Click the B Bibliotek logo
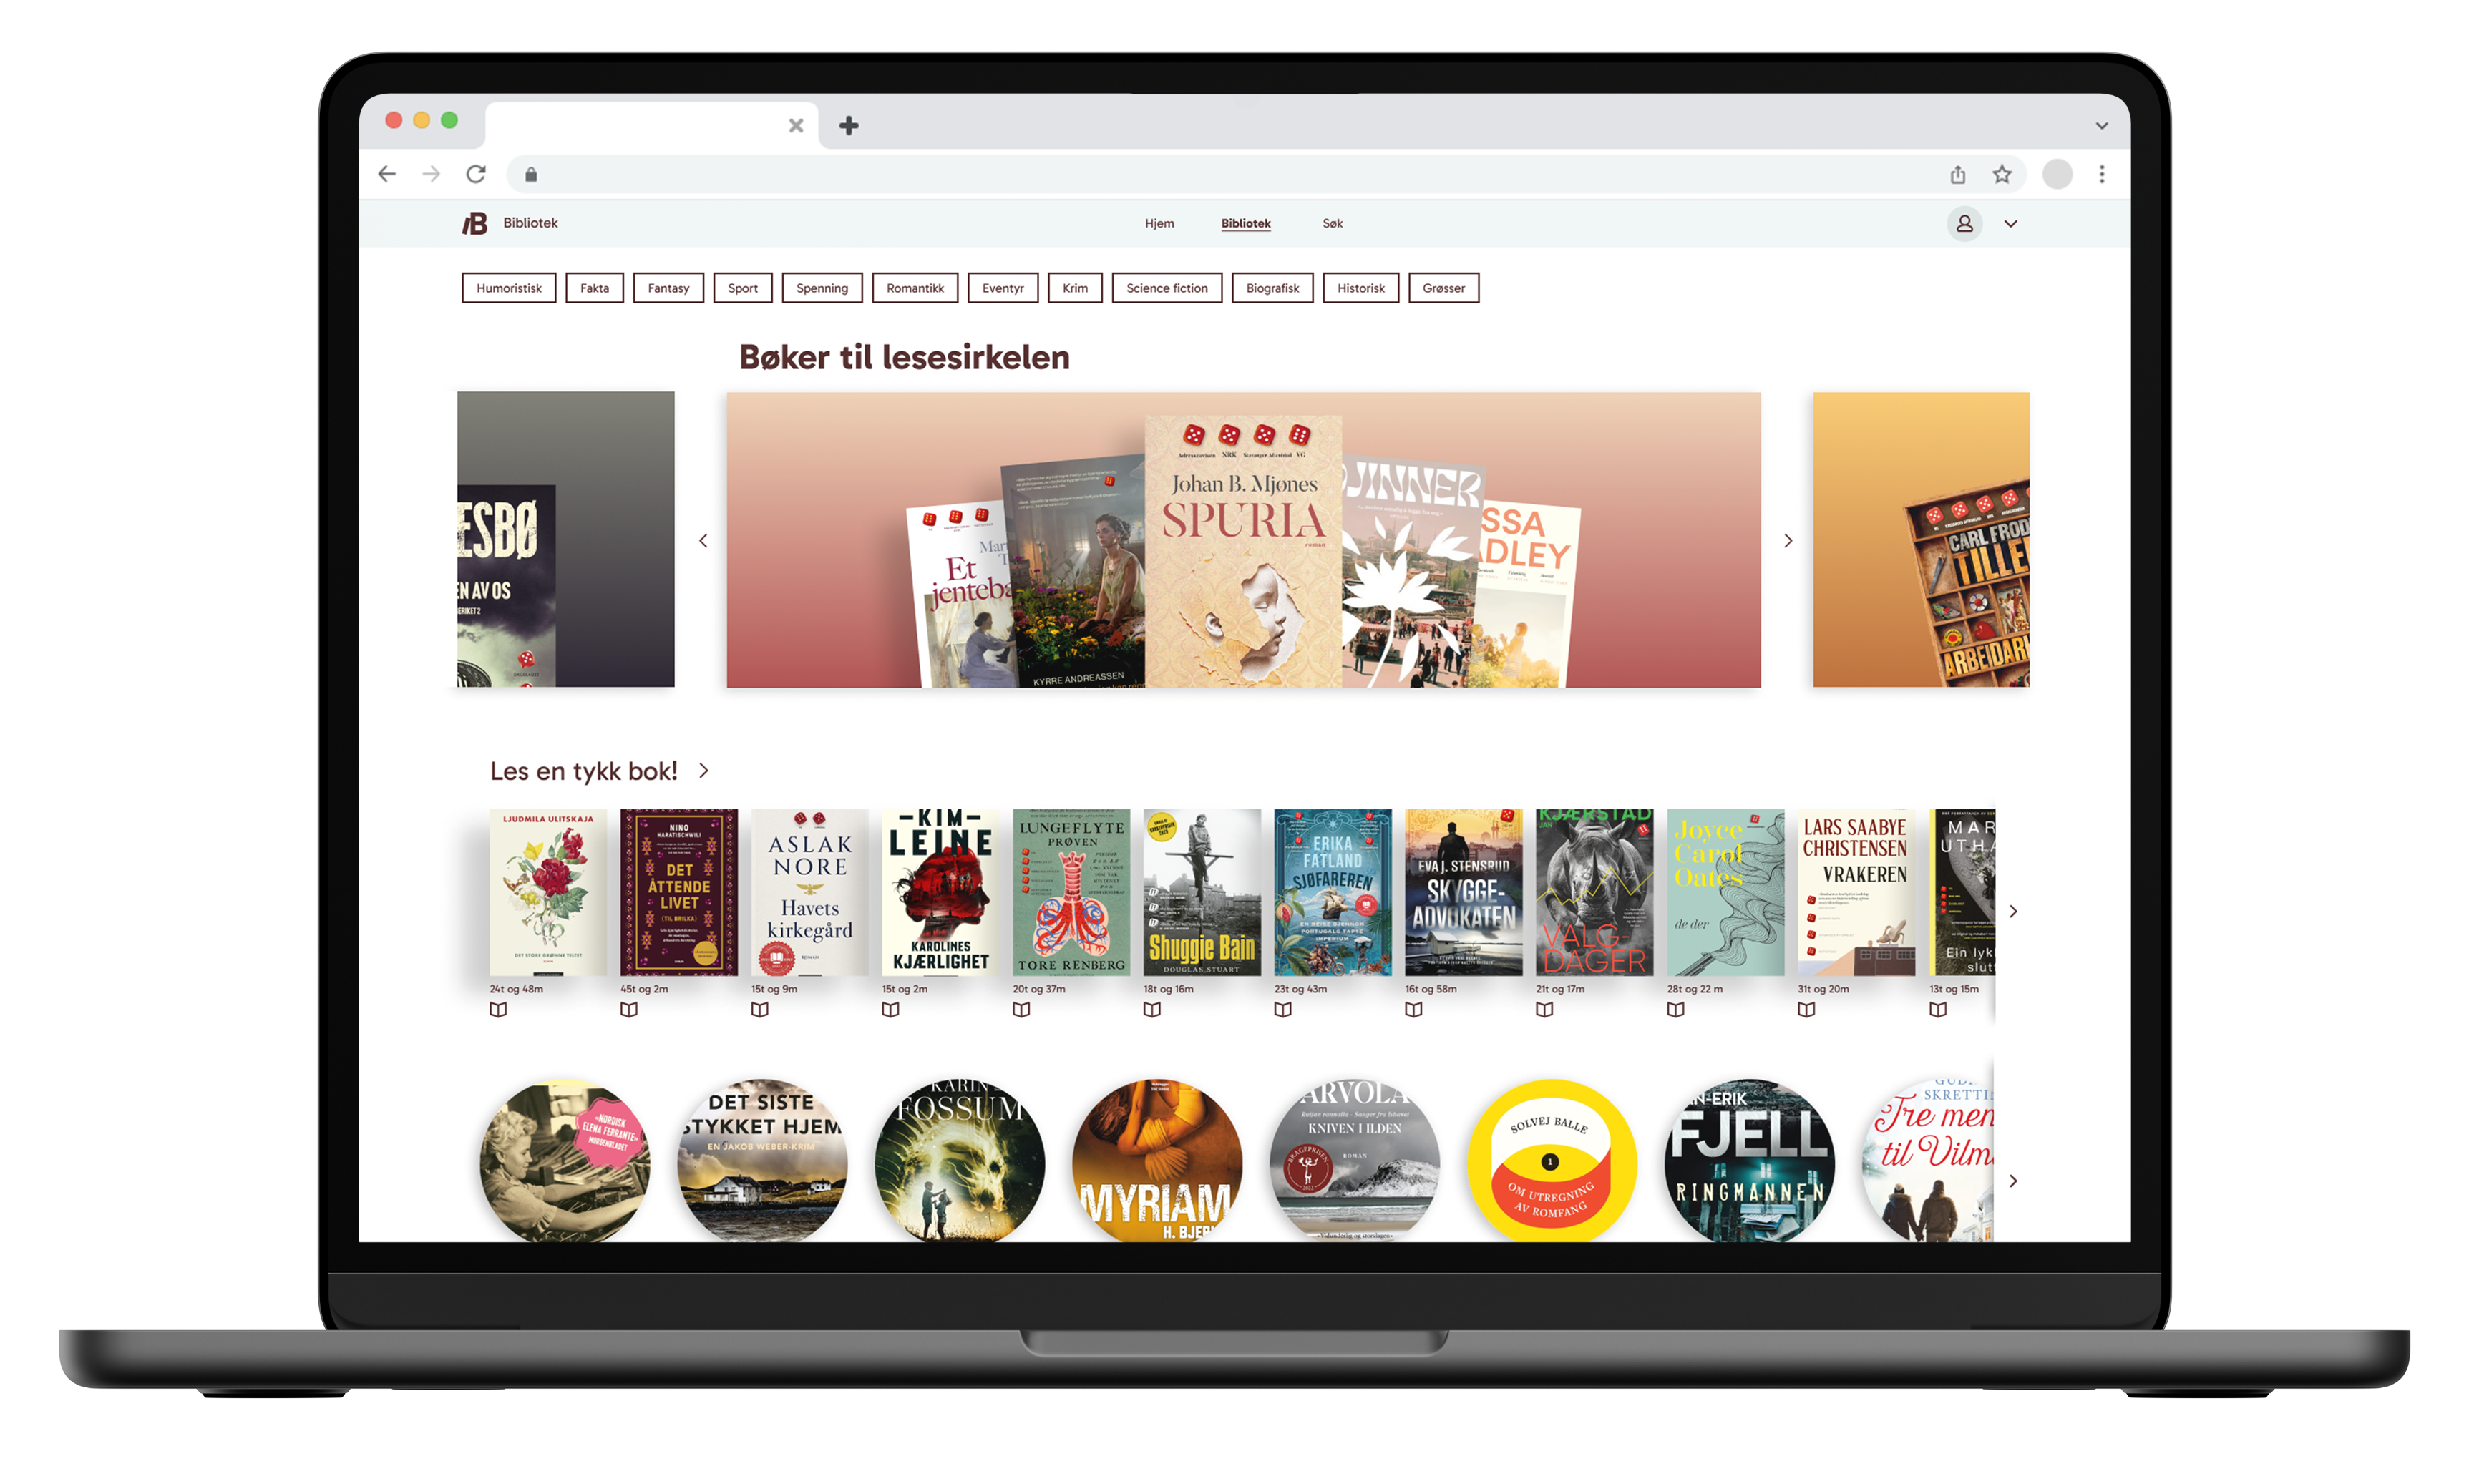Image resolution: width=2469 pixels, height=1484 pixels. coord(476,223)
